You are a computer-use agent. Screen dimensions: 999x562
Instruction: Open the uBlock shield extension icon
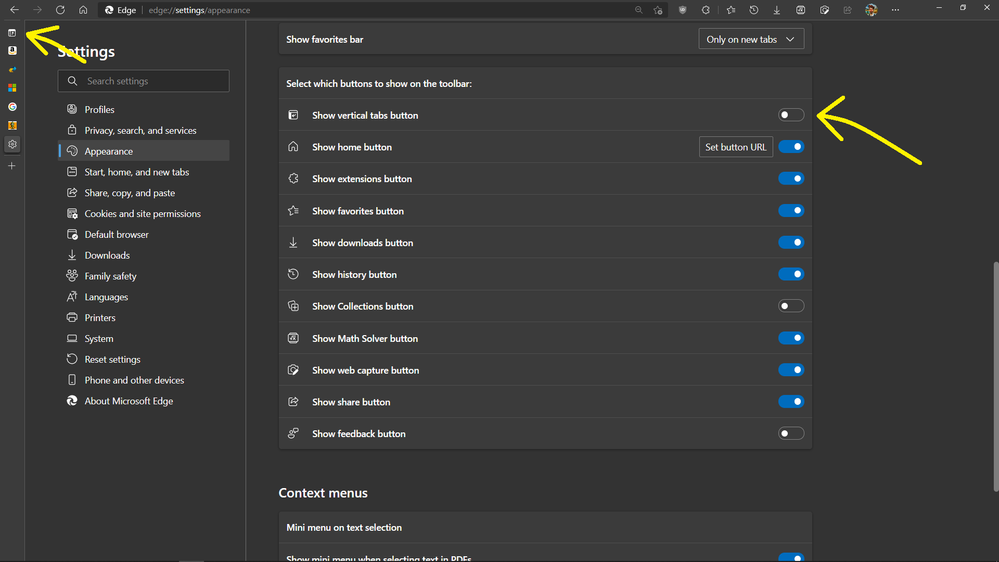click(x=682, y=10)
